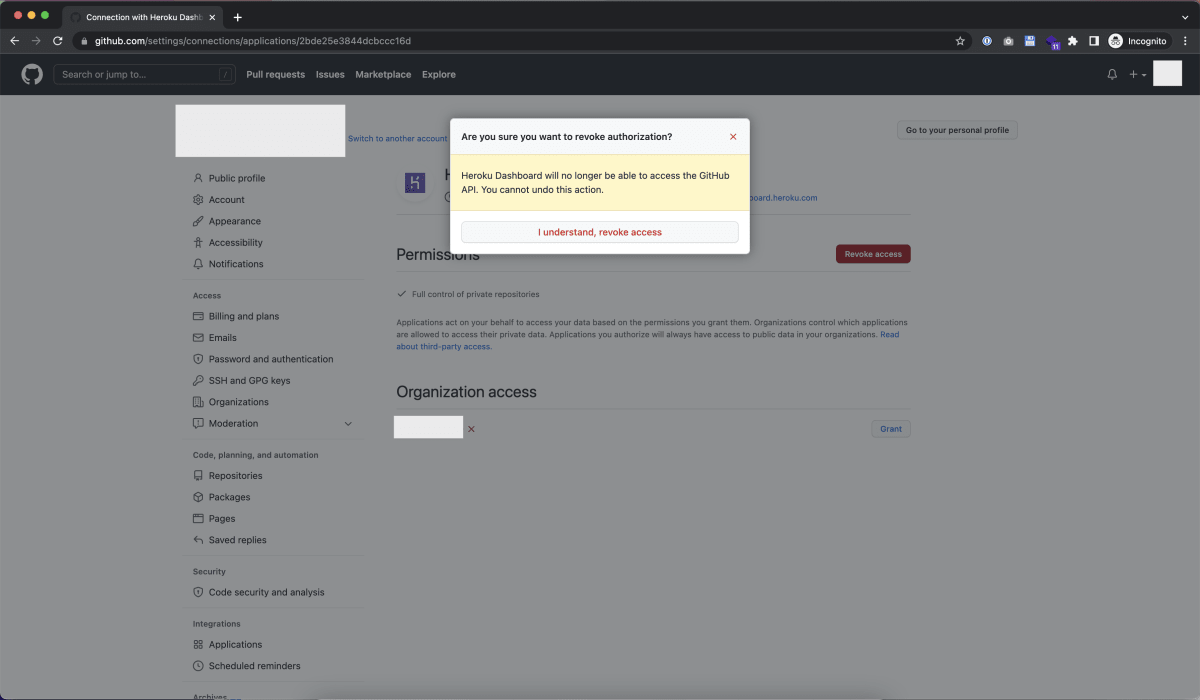
Task: Close the revoke authorization dialog
Action: pyautogui.click(x=733, y=136)
